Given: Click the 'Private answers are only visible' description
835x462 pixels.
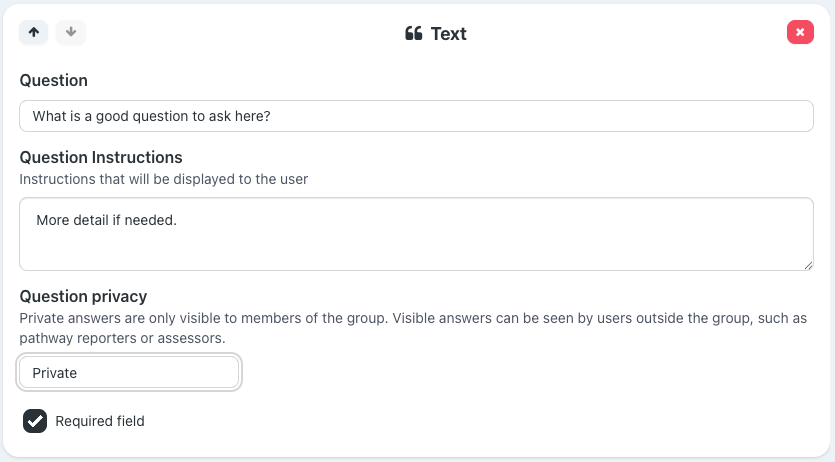Looking at the screenshot, I should pyautogui.click(x=200, y=318).
